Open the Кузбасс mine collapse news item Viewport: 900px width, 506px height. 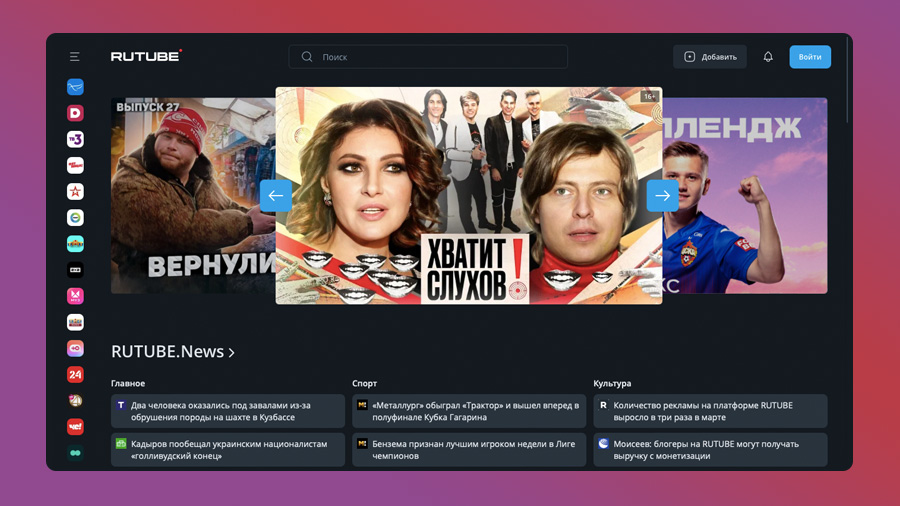228,411
